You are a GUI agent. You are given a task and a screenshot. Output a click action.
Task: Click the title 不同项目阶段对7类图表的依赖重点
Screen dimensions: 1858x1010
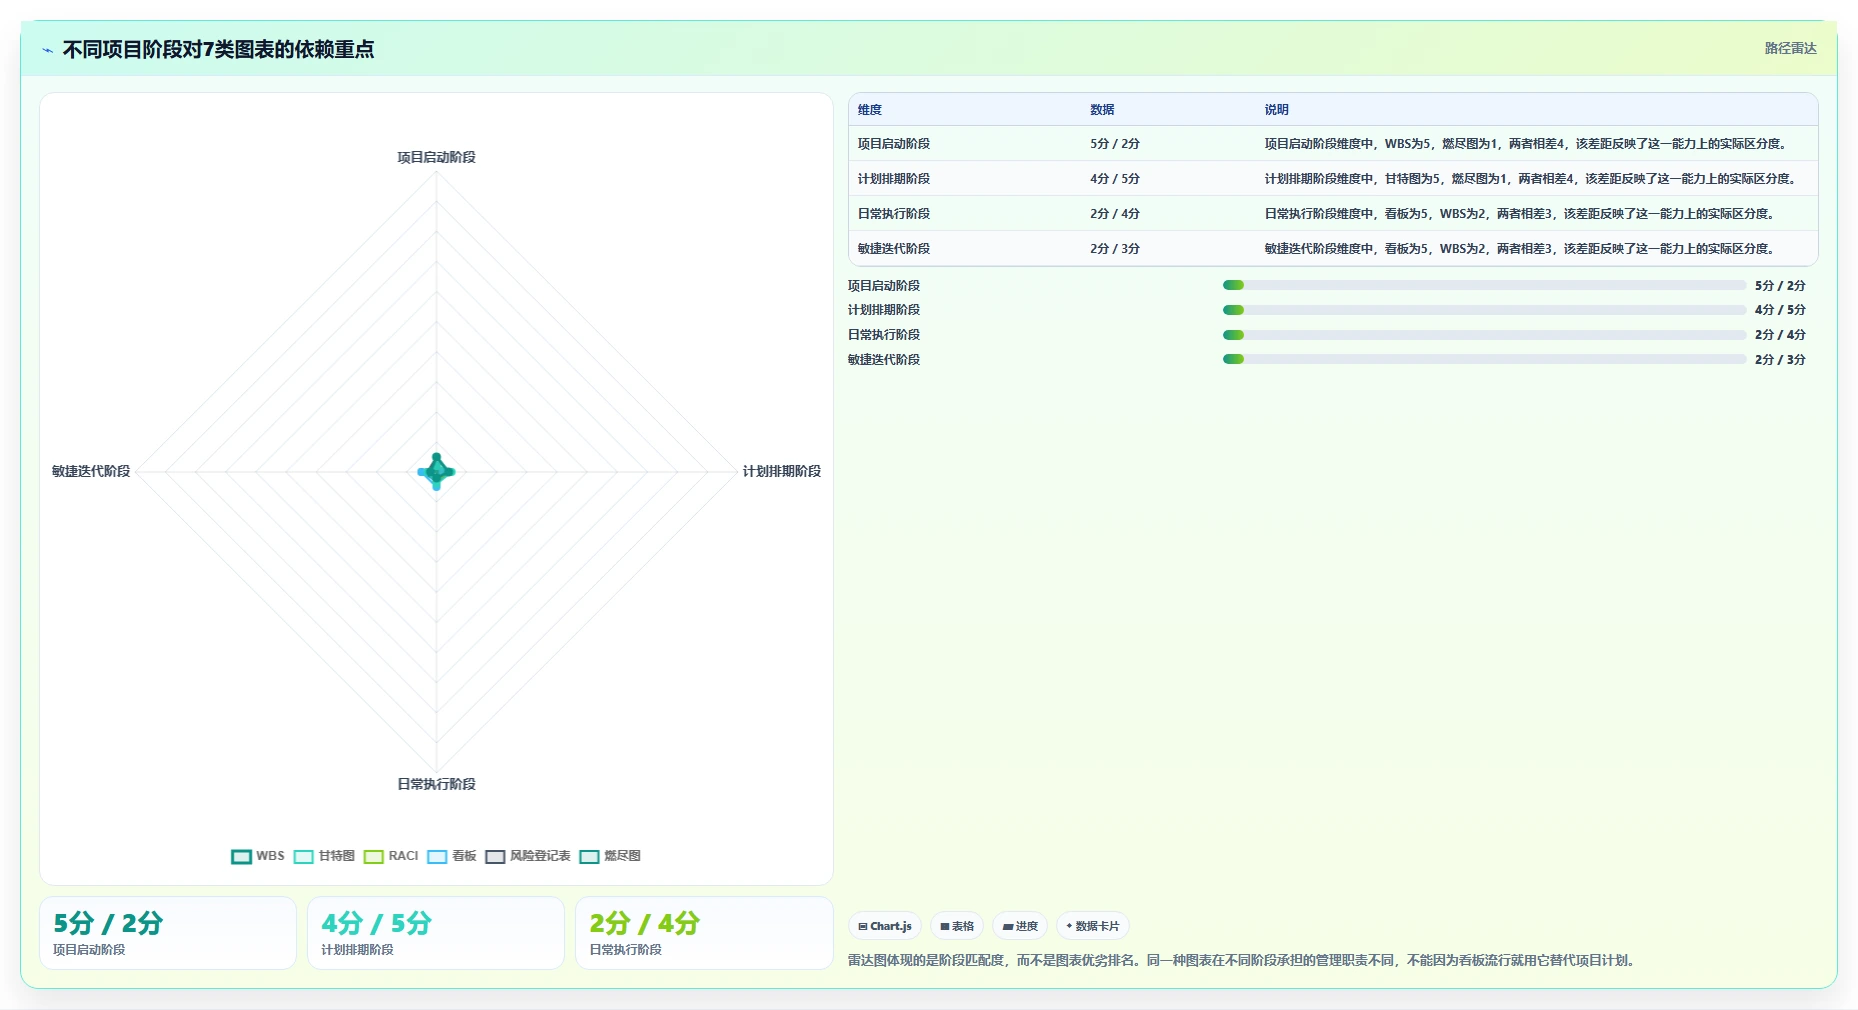click(218, 49)
